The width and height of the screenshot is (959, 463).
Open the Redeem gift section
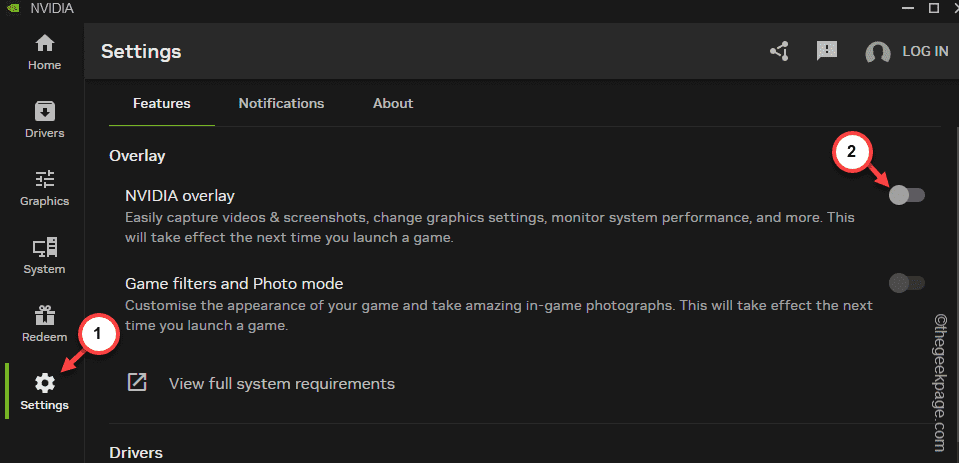click(44, 324)
